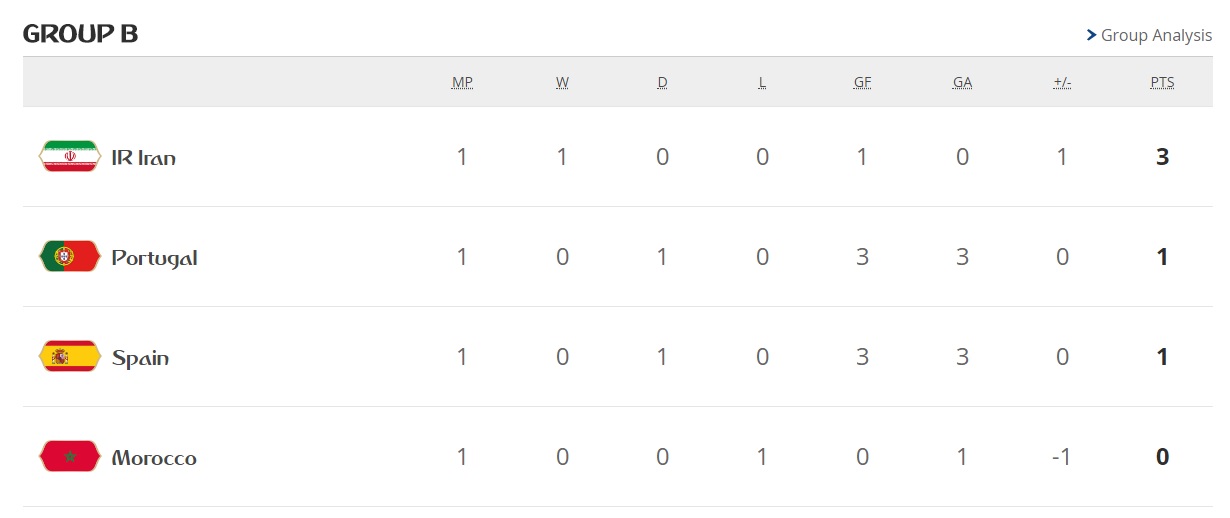Select the Portugal team name
The height and width of the screenshot is (518, 1230).
click(x=154, y=259)
